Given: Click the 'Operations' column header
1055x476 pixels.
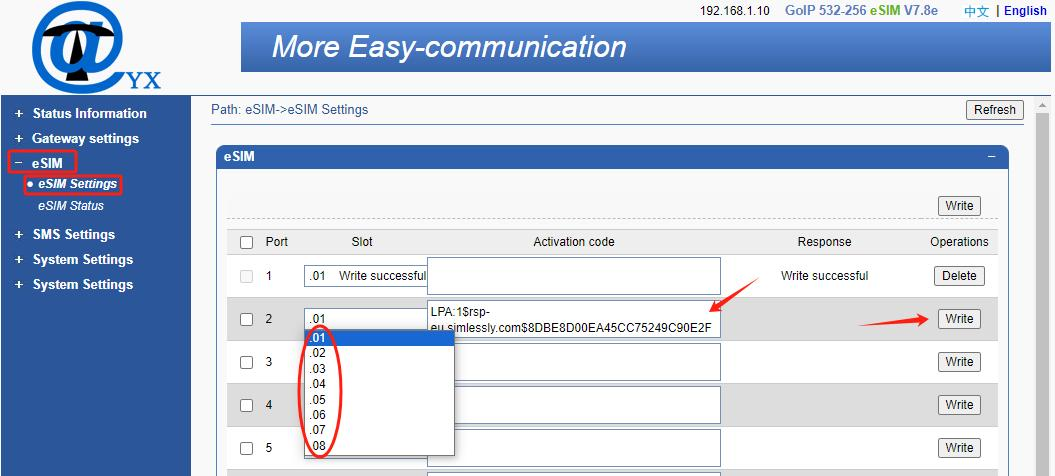Looking at the screenshot, I should (959, 242).
